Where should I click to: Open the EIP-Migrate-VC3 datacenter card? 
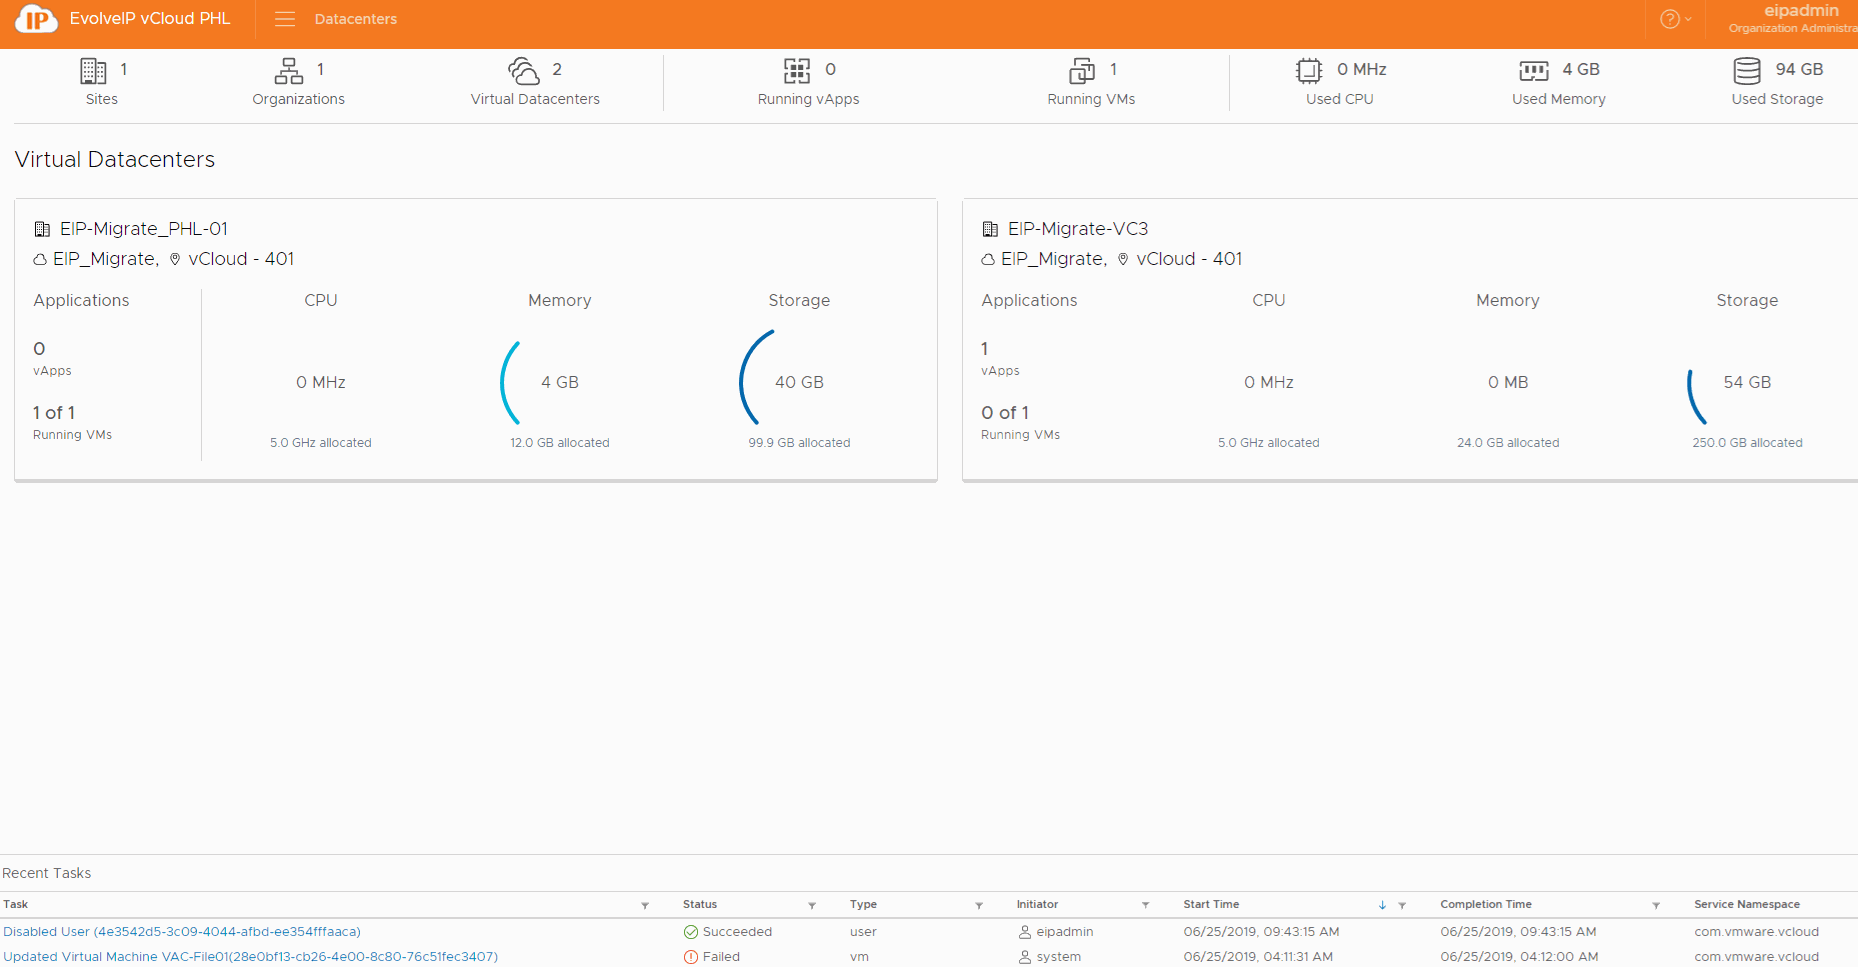tap(1078, 229)
